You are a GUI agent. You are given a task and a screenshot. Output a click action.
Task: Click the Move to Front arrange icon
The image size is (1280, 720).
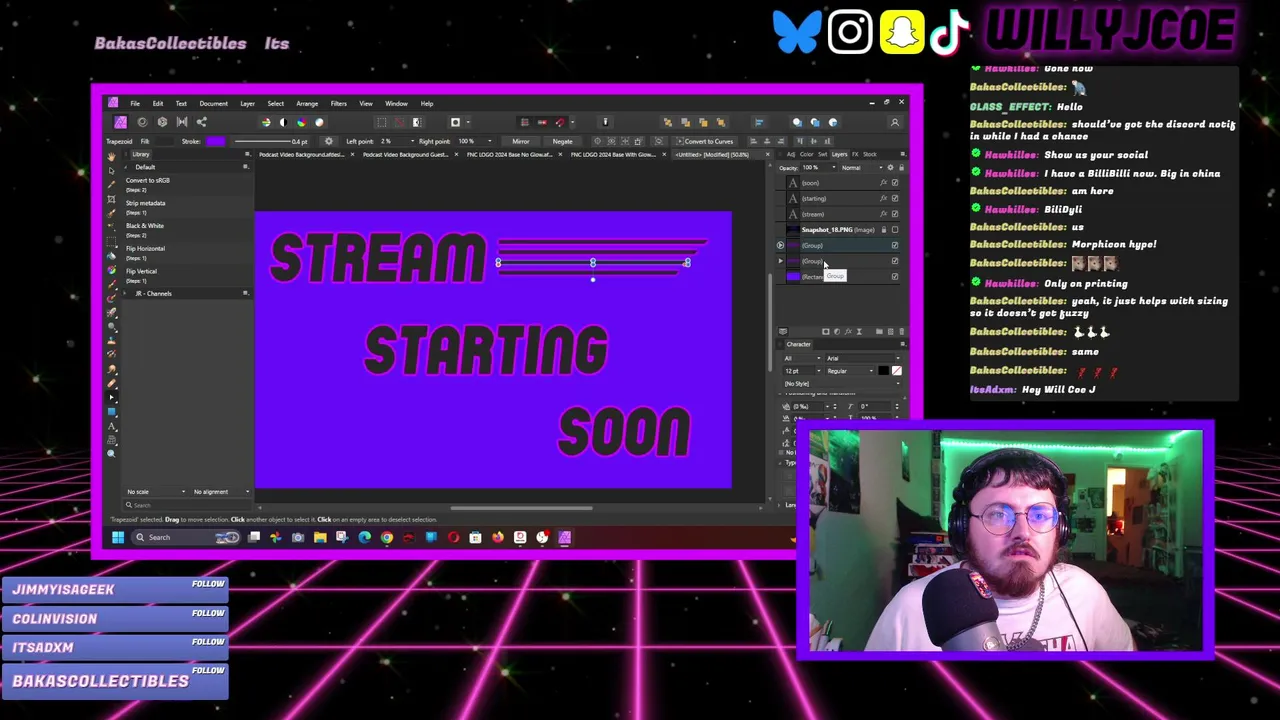(x=721, y=122)
